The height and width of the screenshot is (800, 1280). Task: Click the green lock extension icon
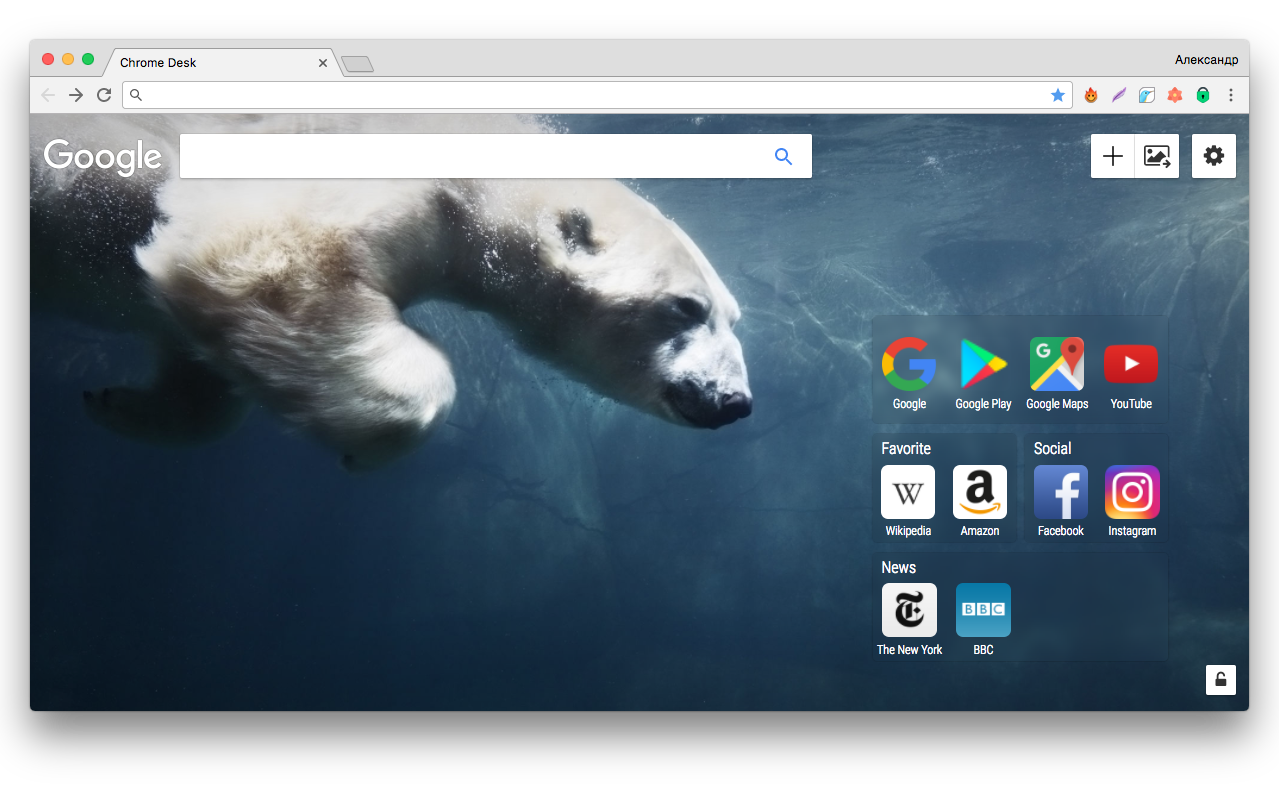(x=1203, y=95)
